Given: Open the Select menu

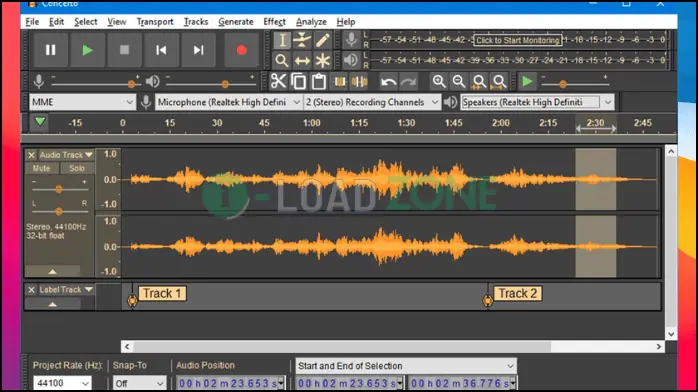Looking at the screenshot, I should click(85, 22).
